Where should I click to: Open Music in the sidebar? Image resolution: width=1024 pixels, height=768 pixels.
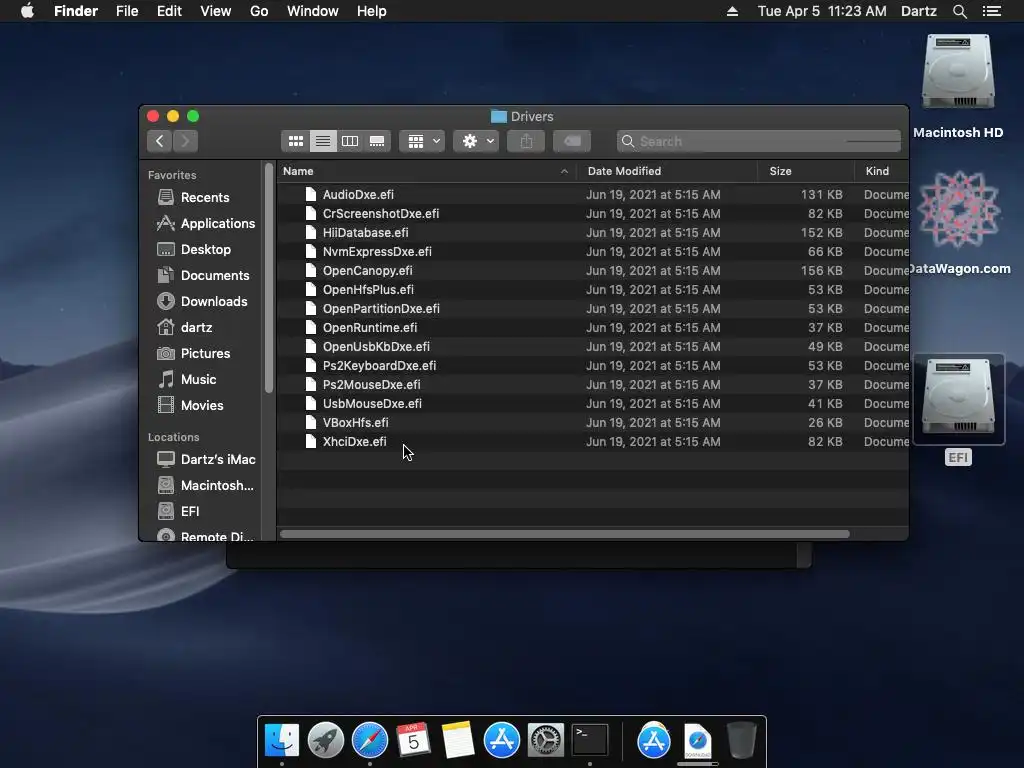(187, 379)
